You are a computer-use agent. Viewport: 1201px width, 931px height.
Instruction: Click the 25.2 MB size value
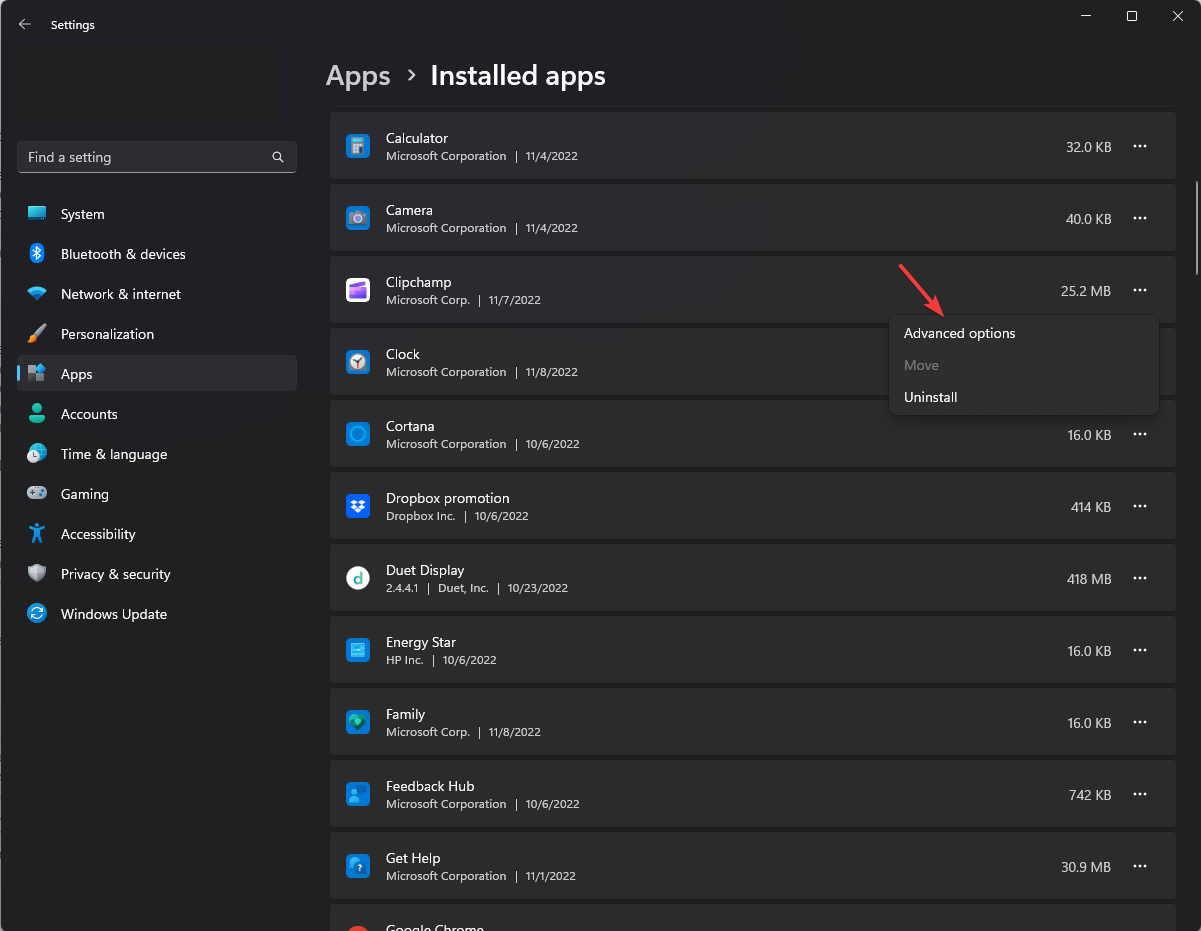point(1086,291)
